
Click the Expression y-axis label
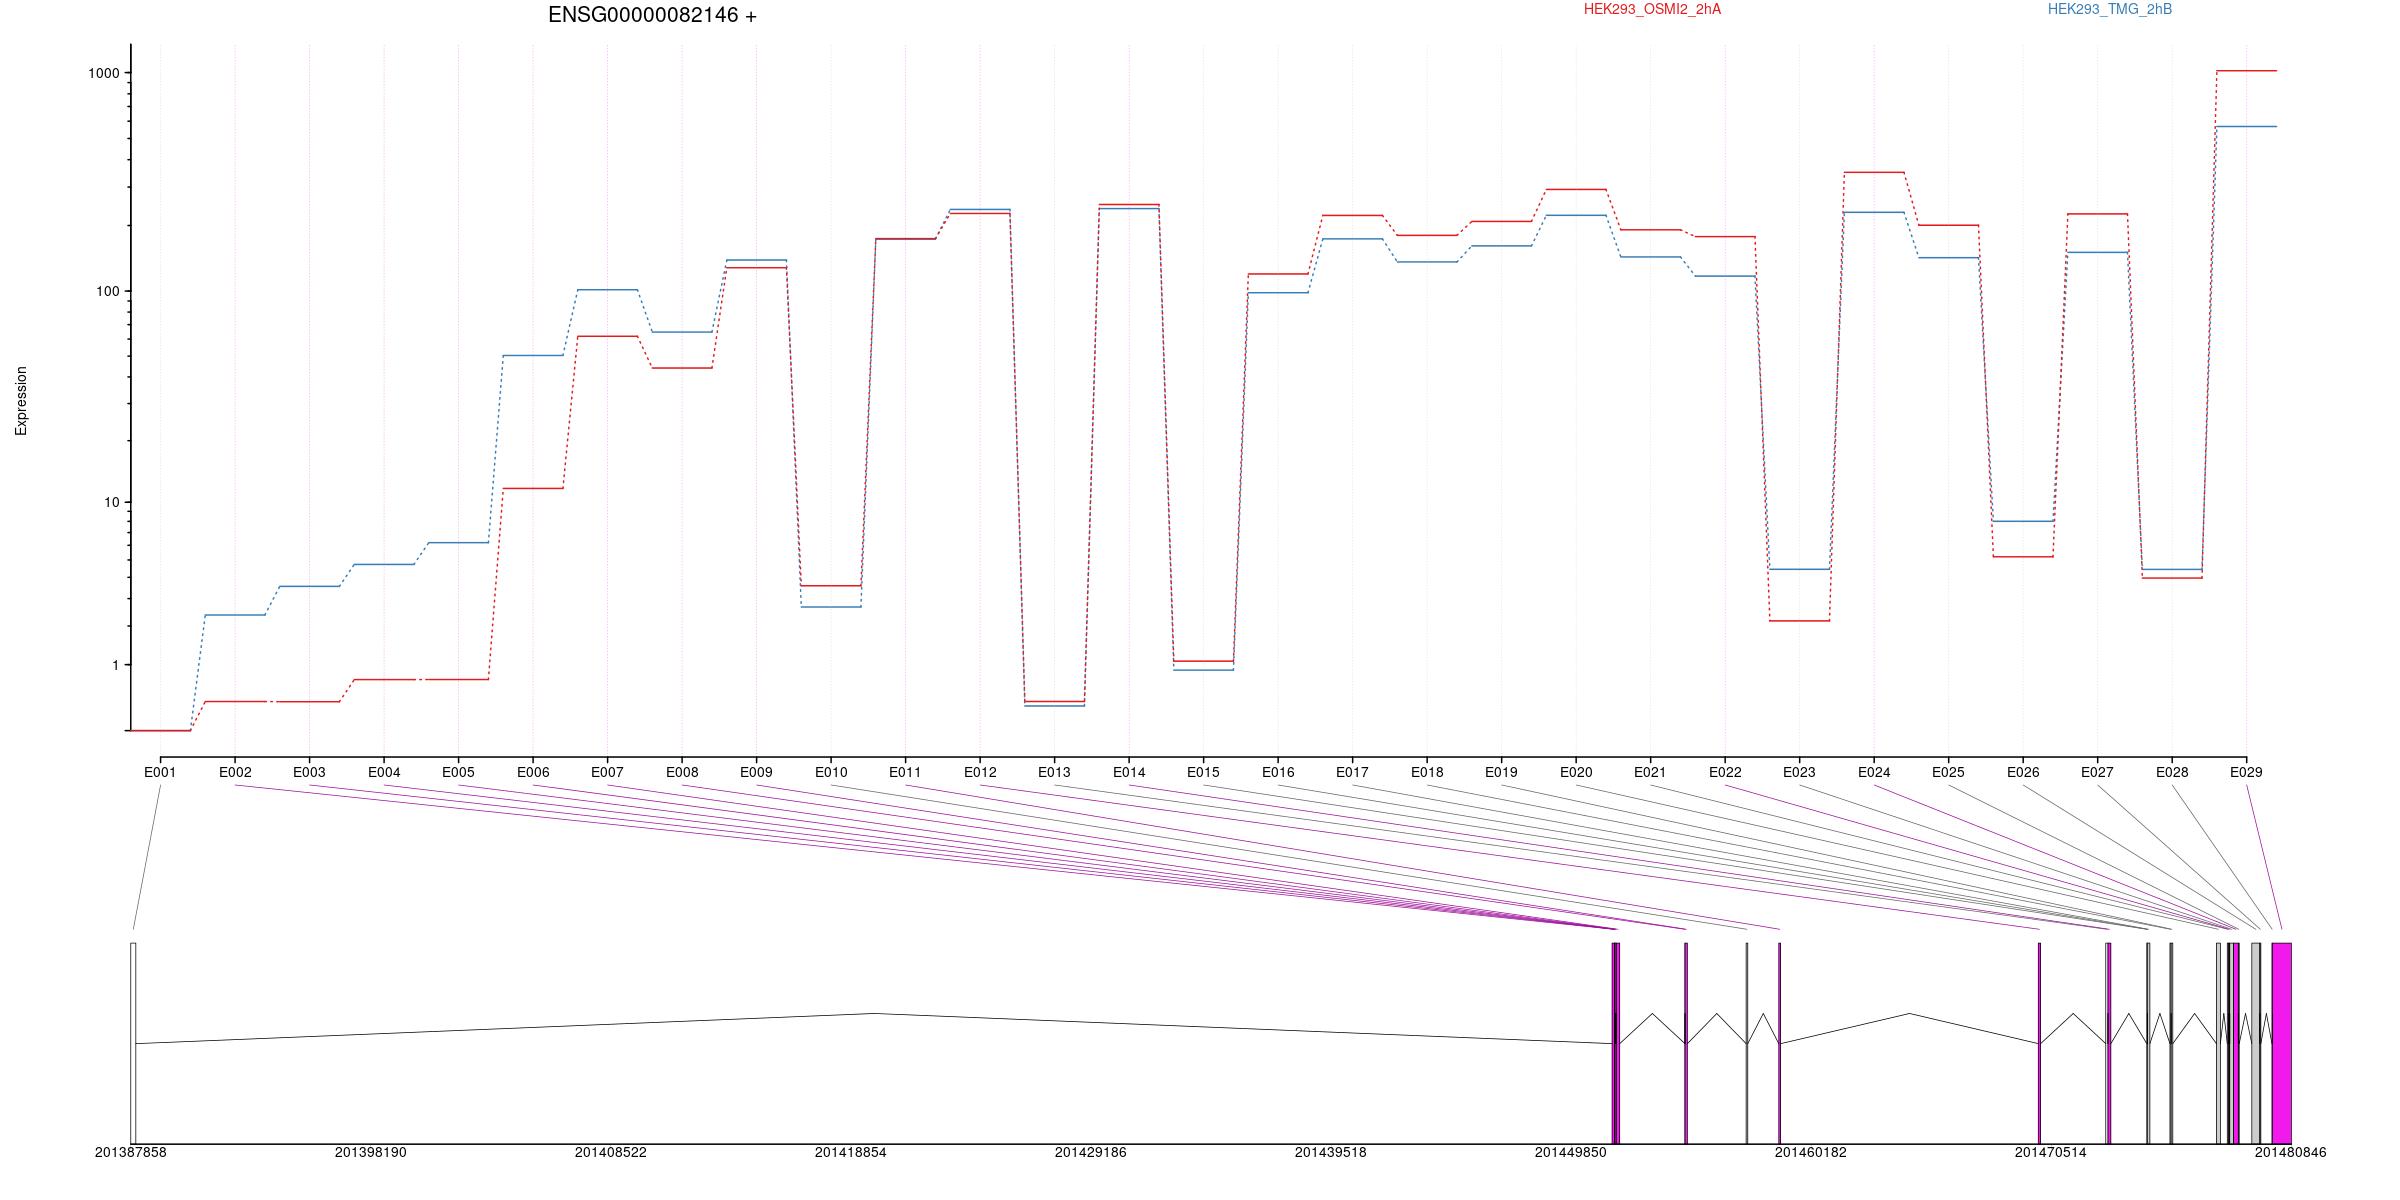pyautogui.click(x=21, y=400)
